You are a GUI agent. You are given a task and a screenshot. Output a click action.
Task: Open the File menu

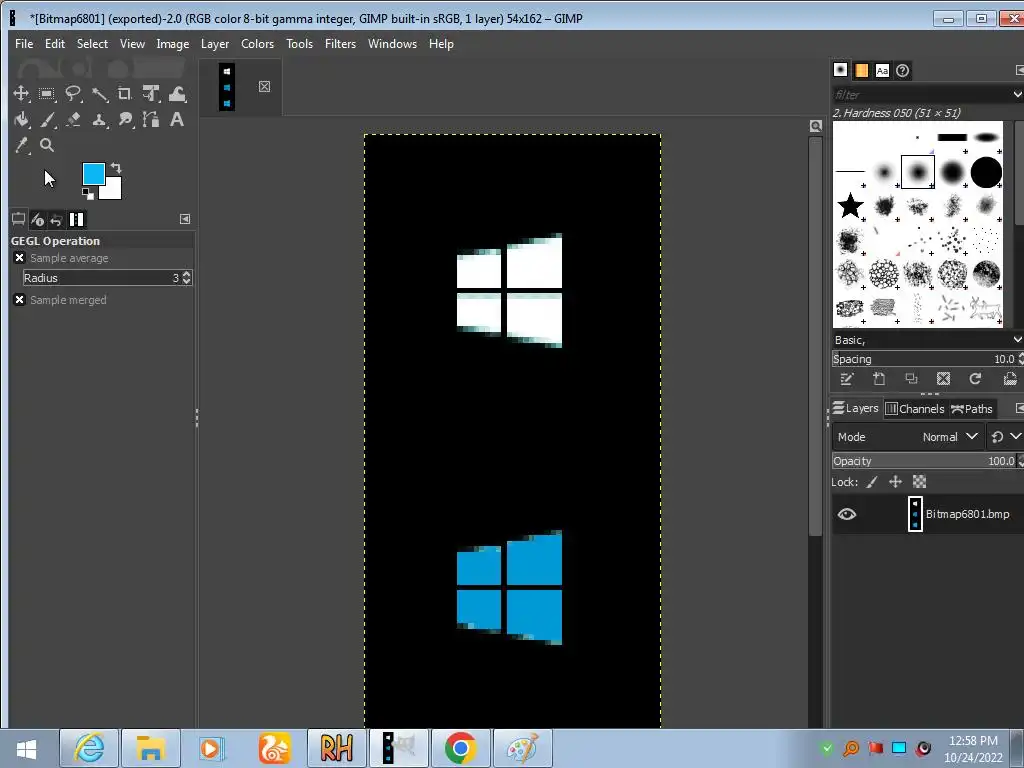pos(24,44)
